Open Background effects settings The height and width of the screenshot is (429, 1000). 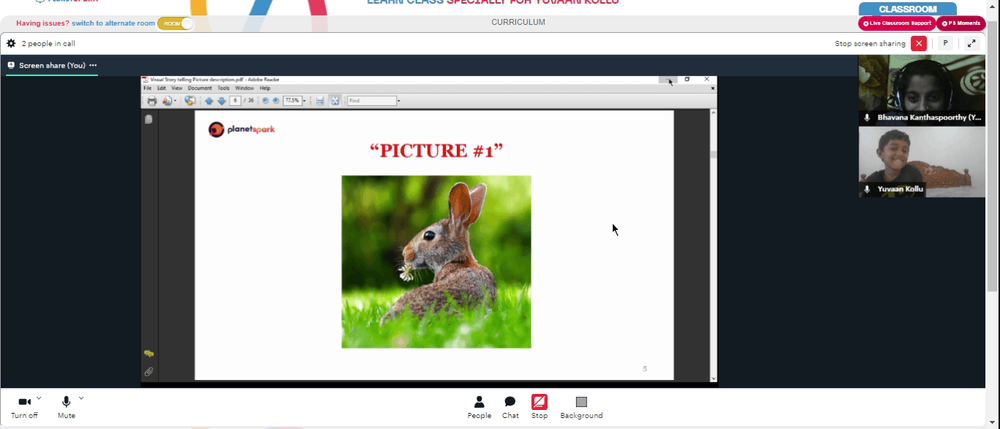point(581,407)
